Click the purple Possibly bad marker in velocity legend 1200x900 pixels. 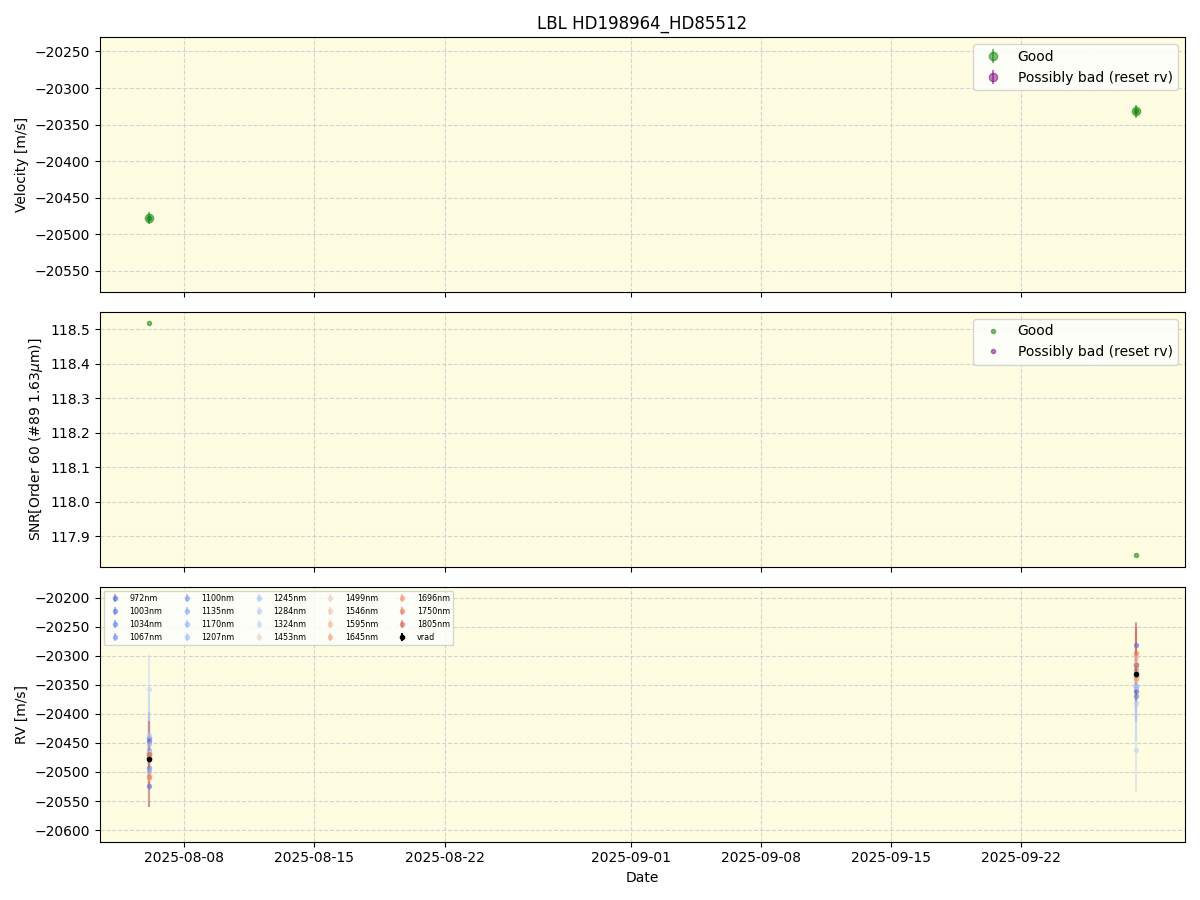[x=993, y=77]
